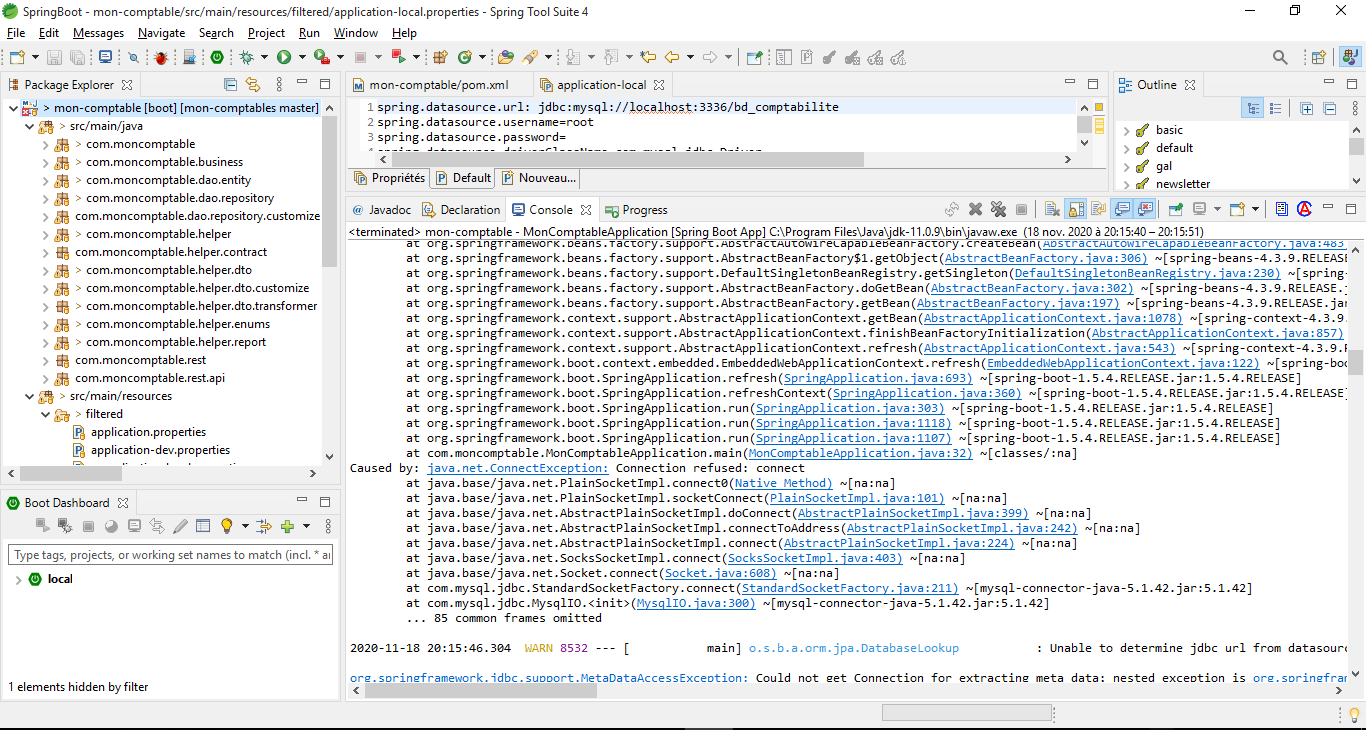Expand the 'local' node in Boot Dashboard
Viewport: 1366px width, 730px height.
pyautogui.click(x=18, y=580)
